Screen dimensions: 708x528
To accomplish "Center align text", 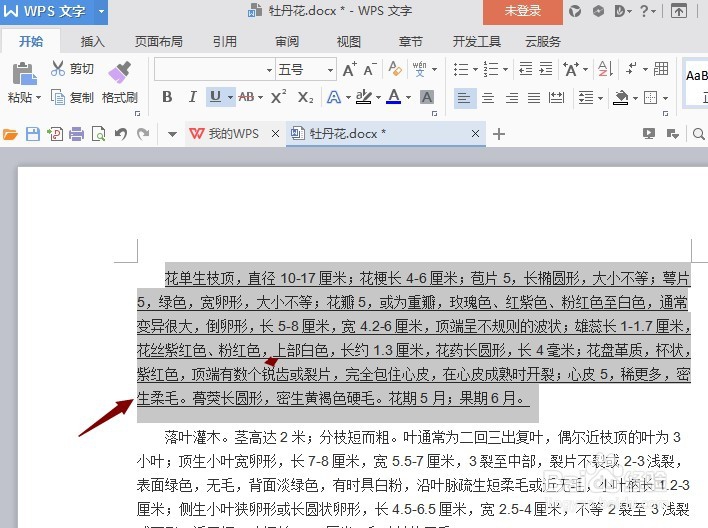I will coord(488,98).
